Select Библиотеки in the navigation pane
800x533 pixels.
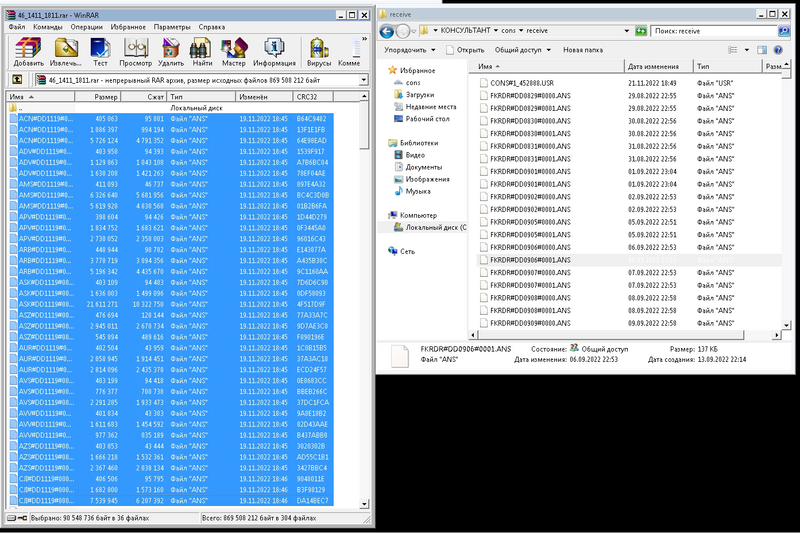[x=419, y=143]
